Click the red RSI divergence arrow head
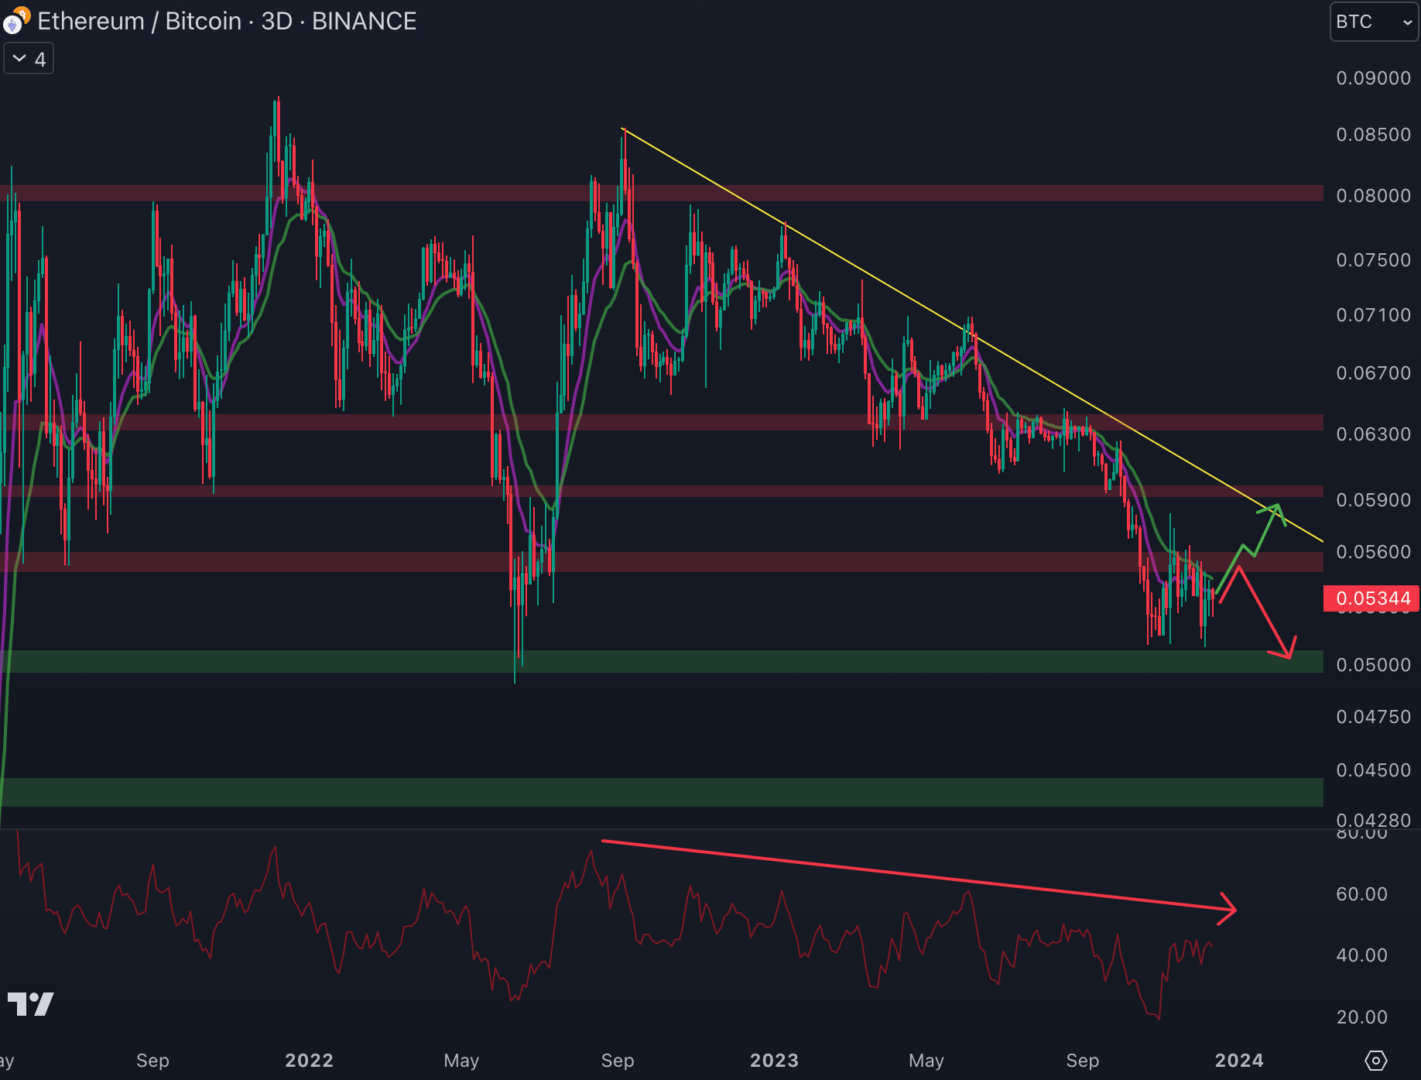 (x=1228, y=908)
